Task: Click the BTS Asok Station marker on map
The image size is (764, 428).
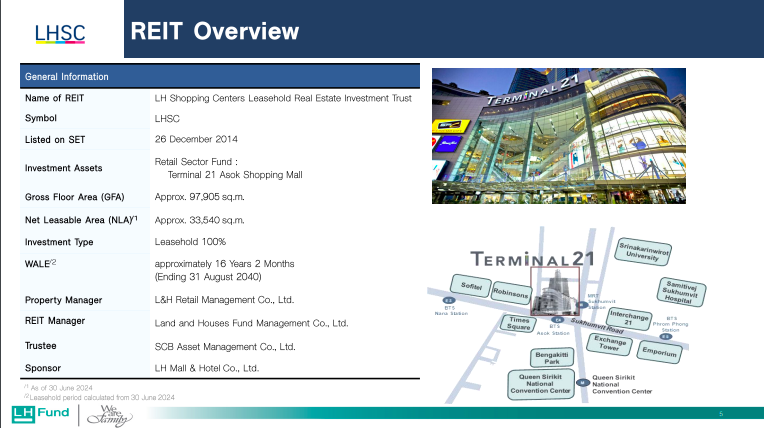Action: click(x=558, y=320)
